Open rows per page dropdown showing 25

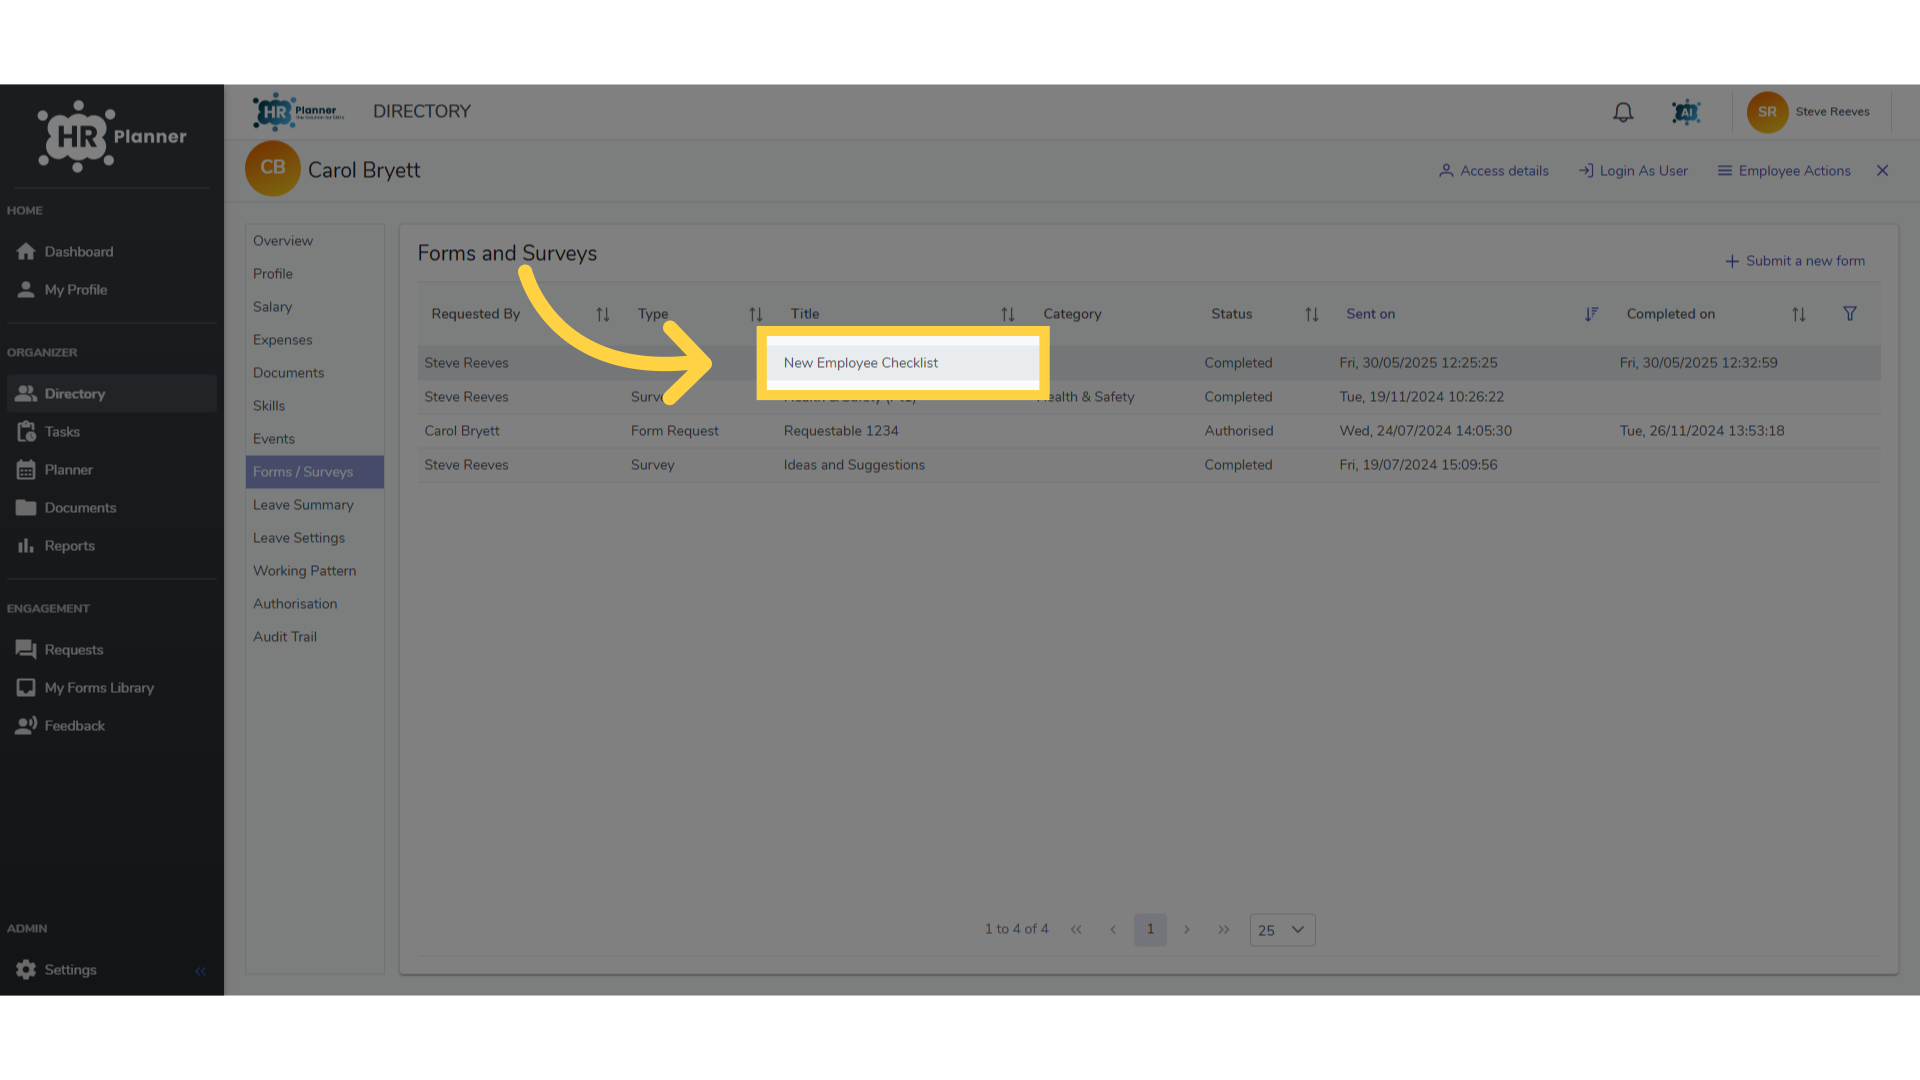coord(1282,930)
